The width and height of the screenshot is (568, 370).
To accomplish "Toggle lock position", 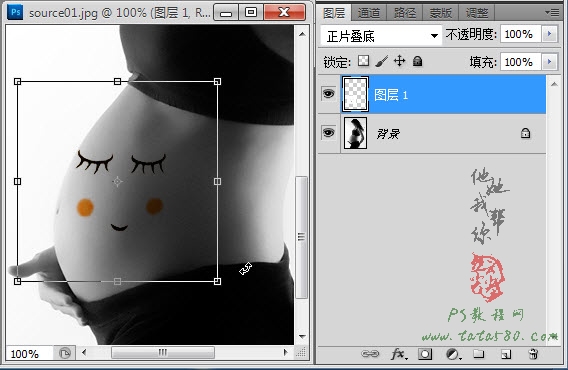I will pyautogui.click(x=400, y=61).
